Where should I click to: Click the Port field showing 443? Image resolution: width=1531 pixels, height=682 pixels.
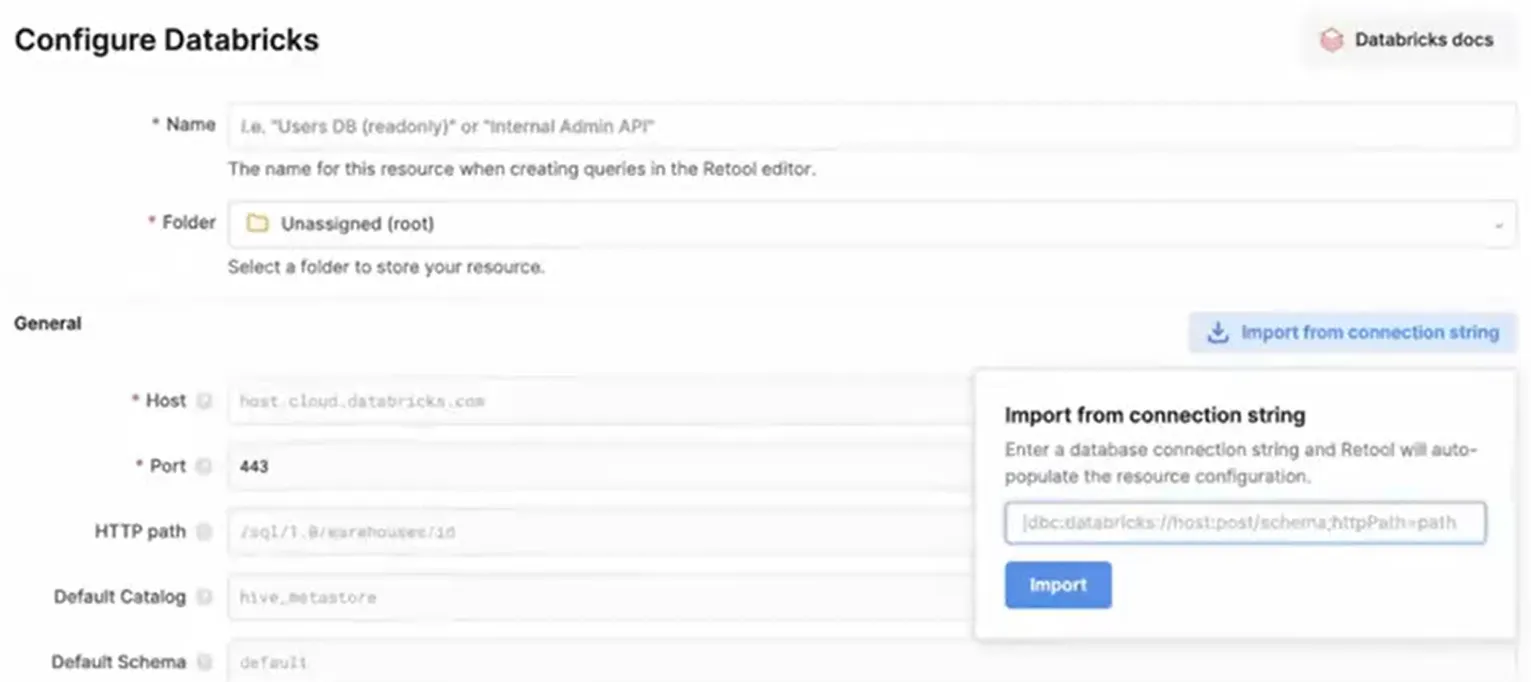click(x=600, y=466)
